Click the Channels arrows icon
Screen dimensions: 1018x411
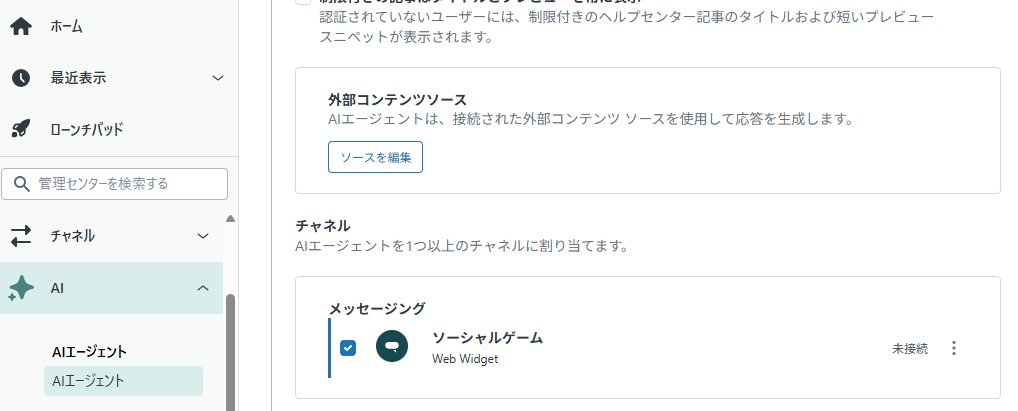click(20, 236)
